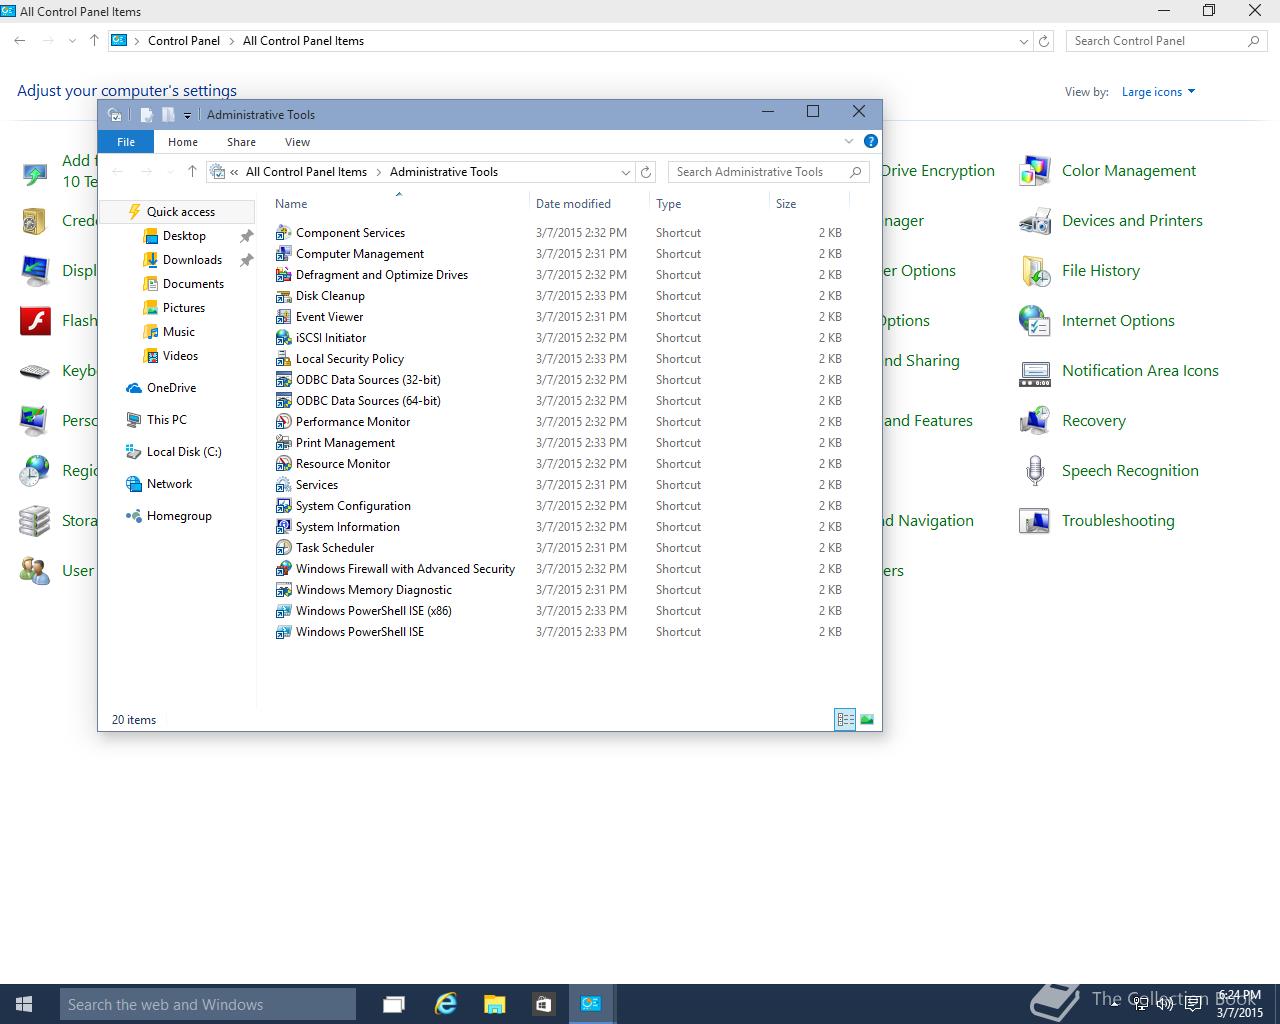Click Control Panel breadcrumb in background window
This screenshot has width=1280, height=1024.
point(184,41)
